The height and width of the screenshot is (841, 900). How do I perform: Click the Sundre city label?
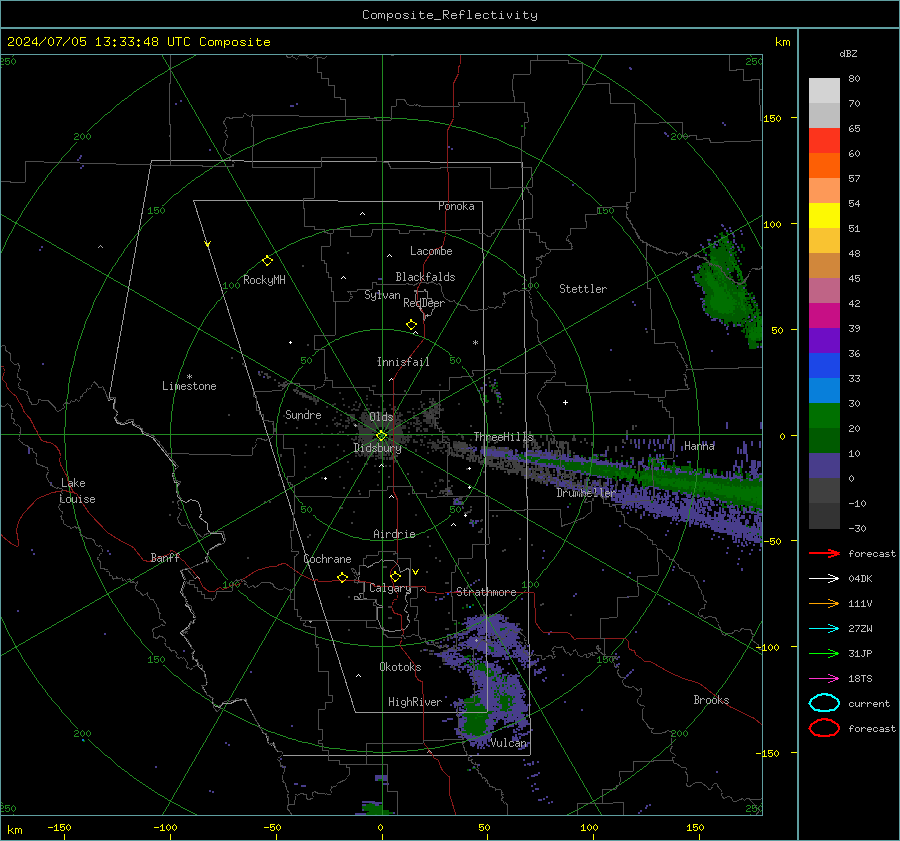pyautogui.click(x=303, y=415)
